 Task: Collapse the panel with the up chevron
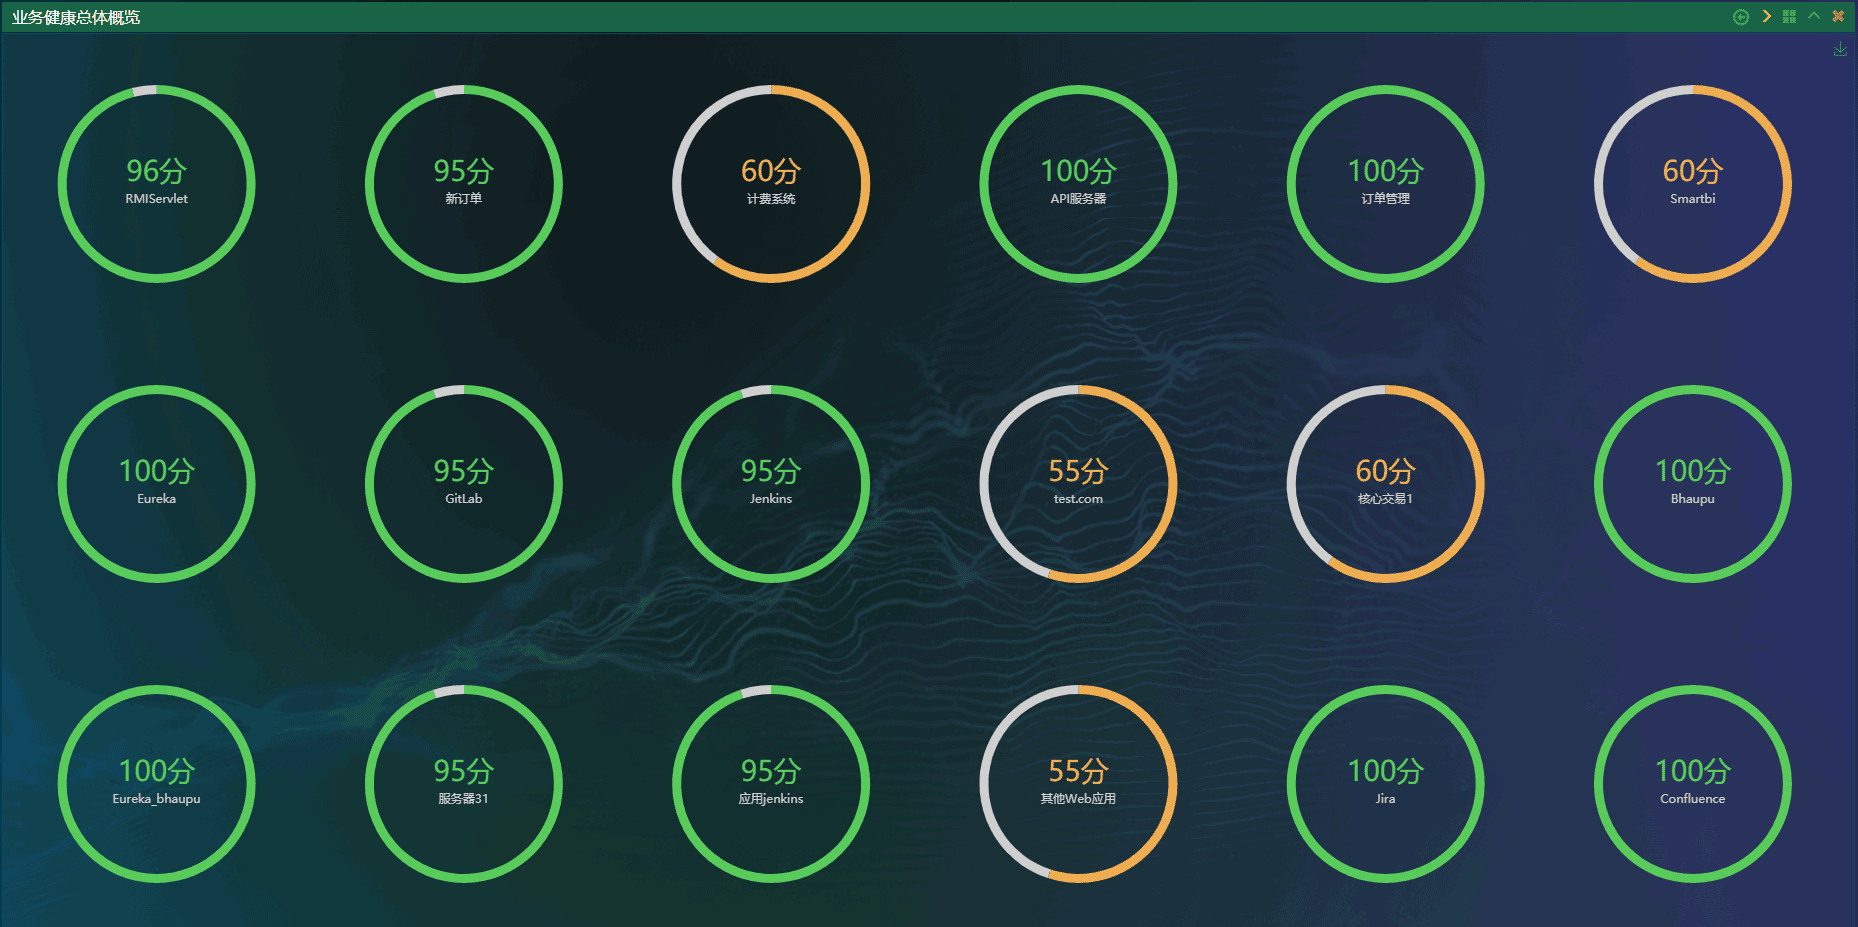coord(1813,16)
